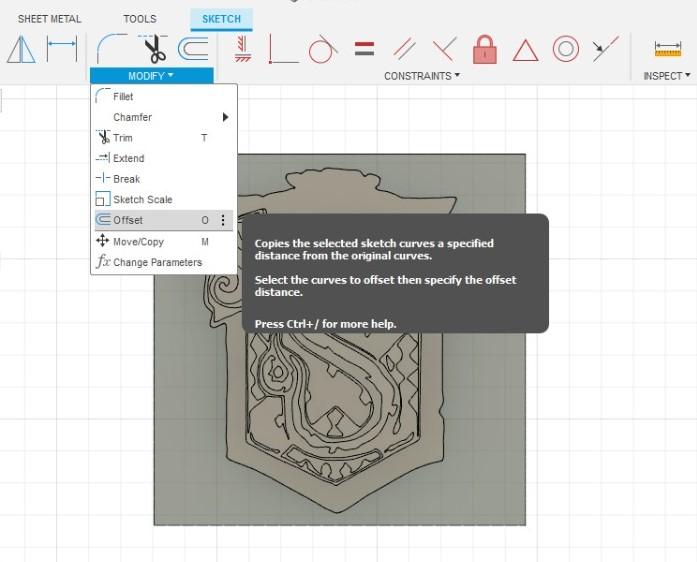Apply the Collinear constraint

605,49
